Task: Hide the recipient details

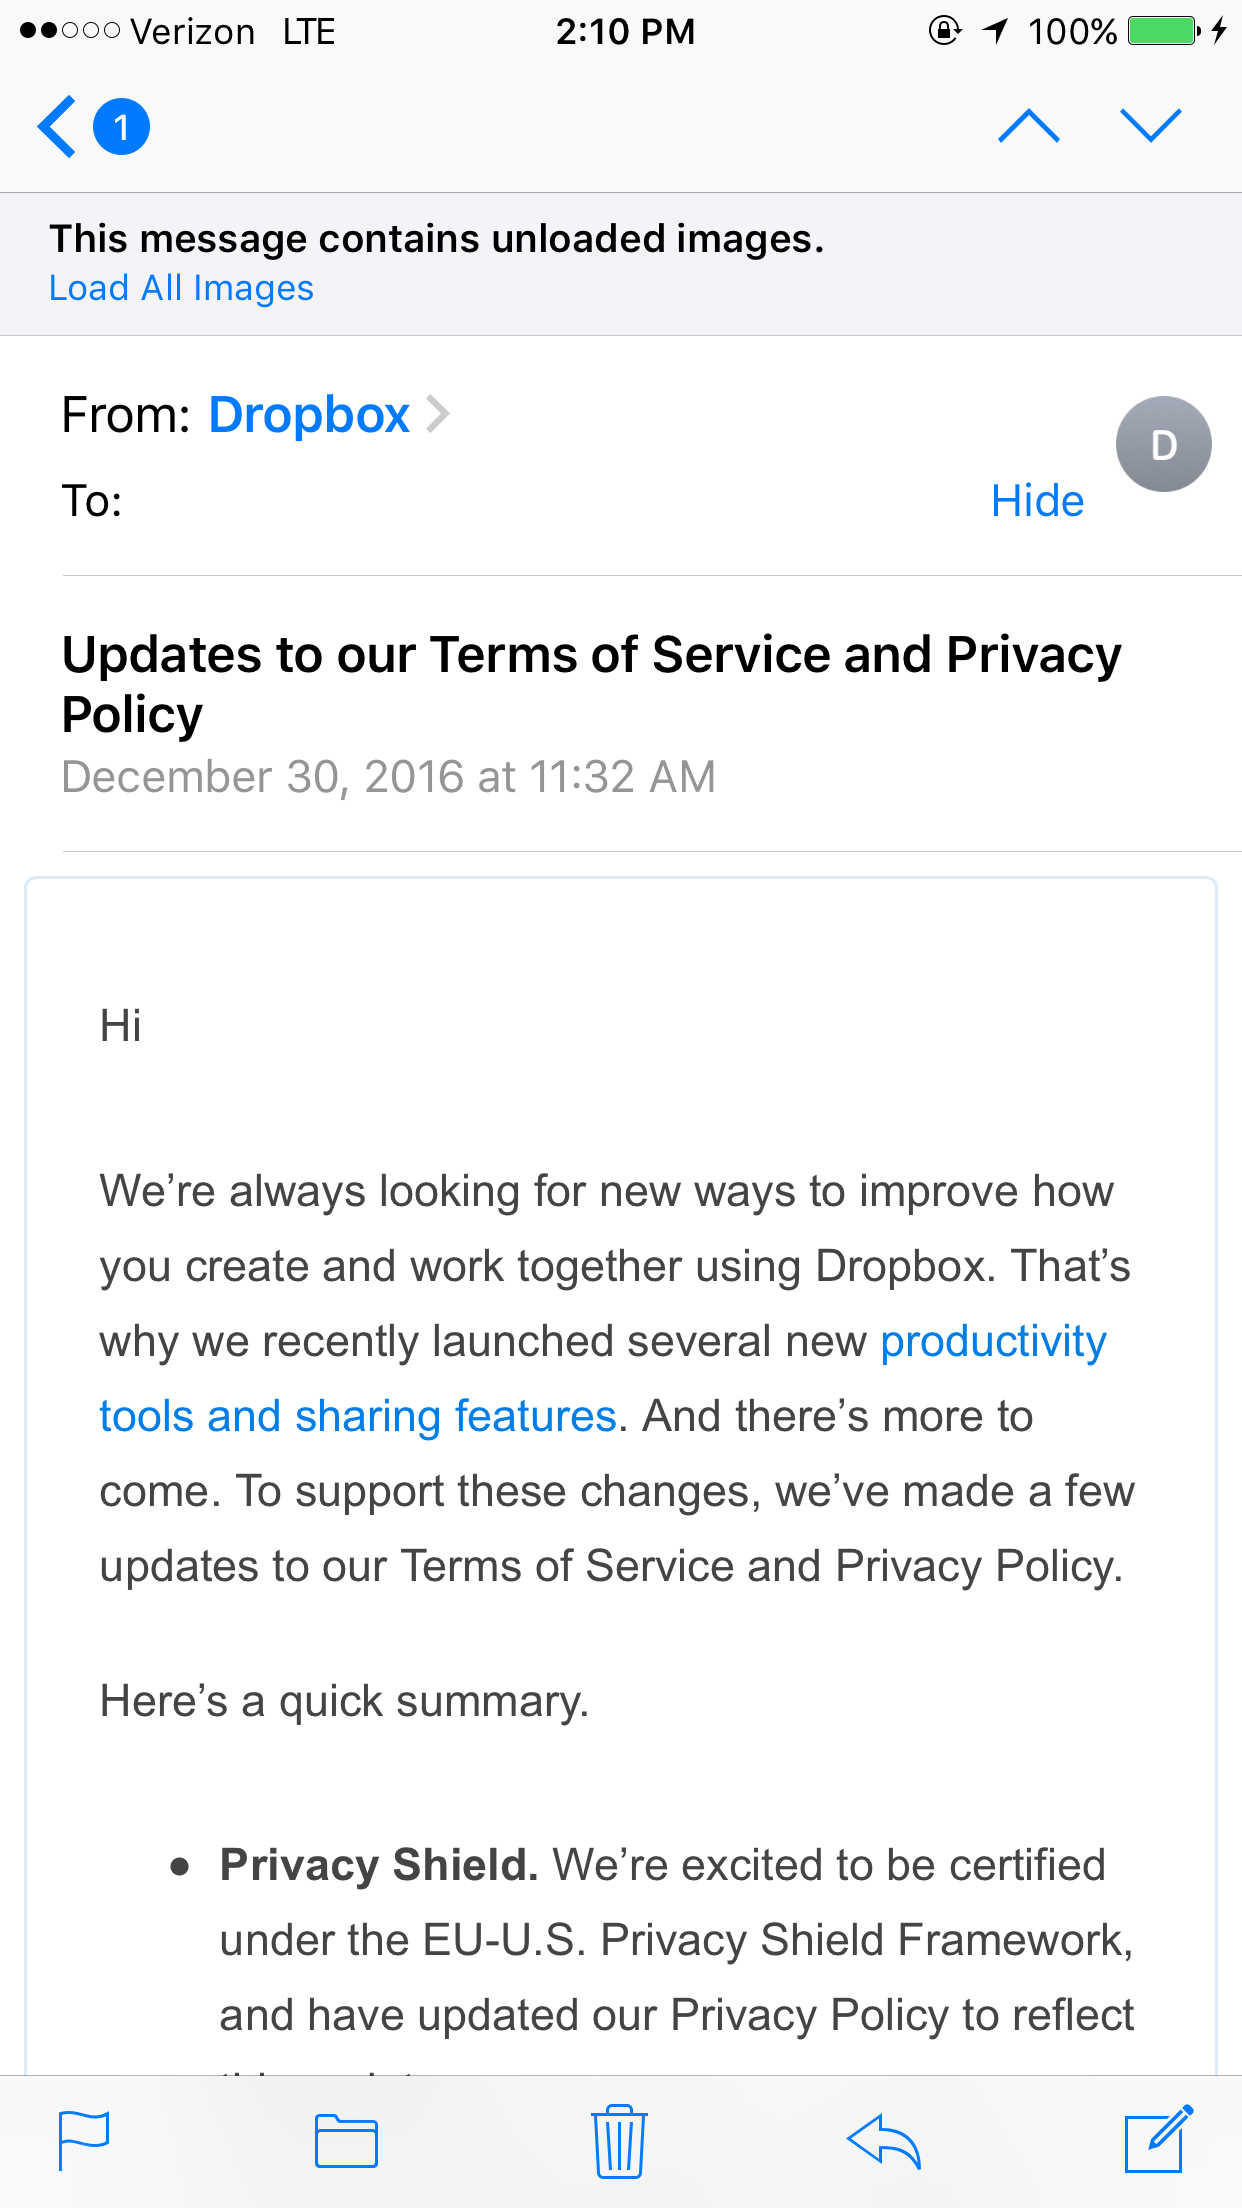Action: (x=1037, y=500)
